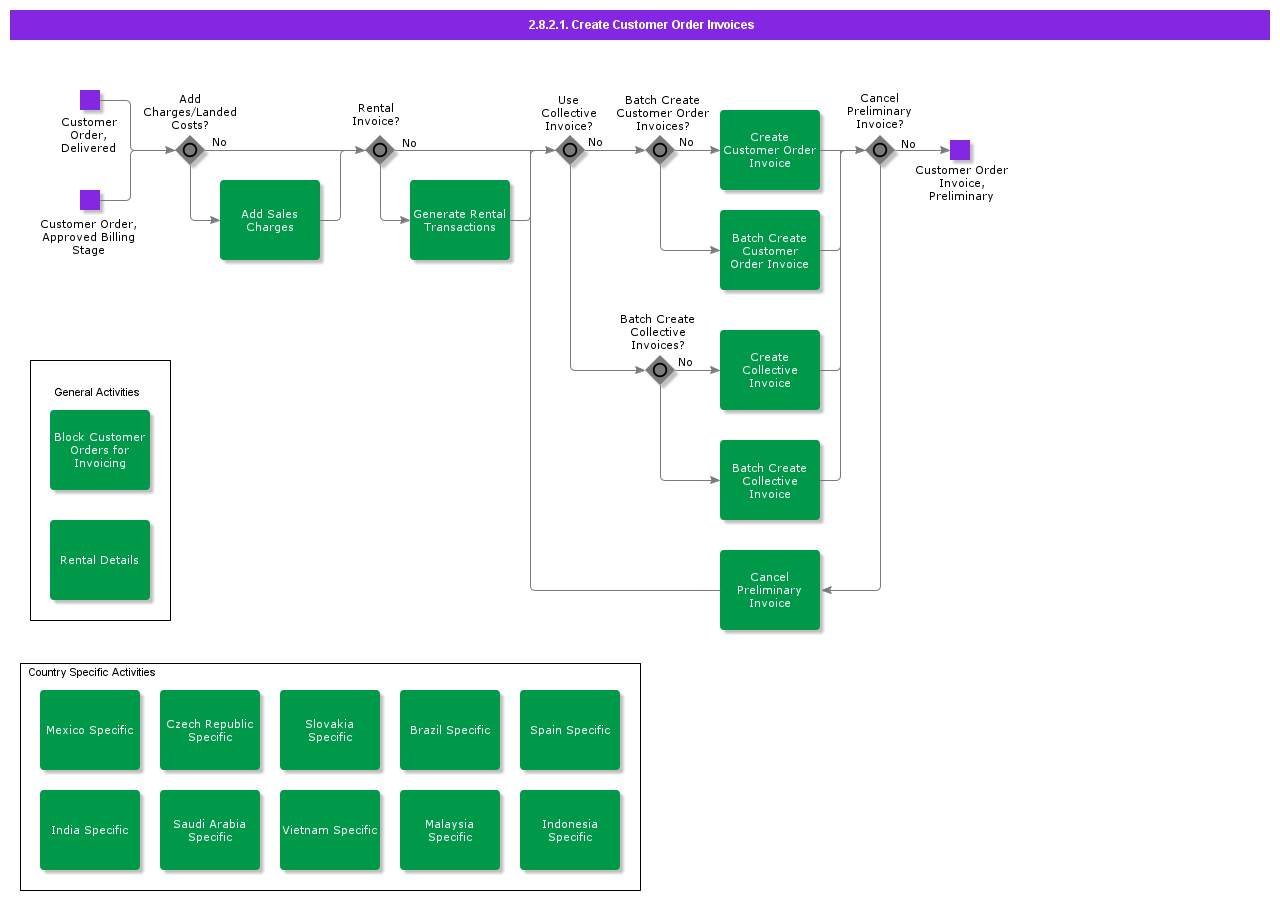Select the Batch Create Collective Invoices decision diamond
The height and width of the screenshot is (900, 1280).
point(660,370)
